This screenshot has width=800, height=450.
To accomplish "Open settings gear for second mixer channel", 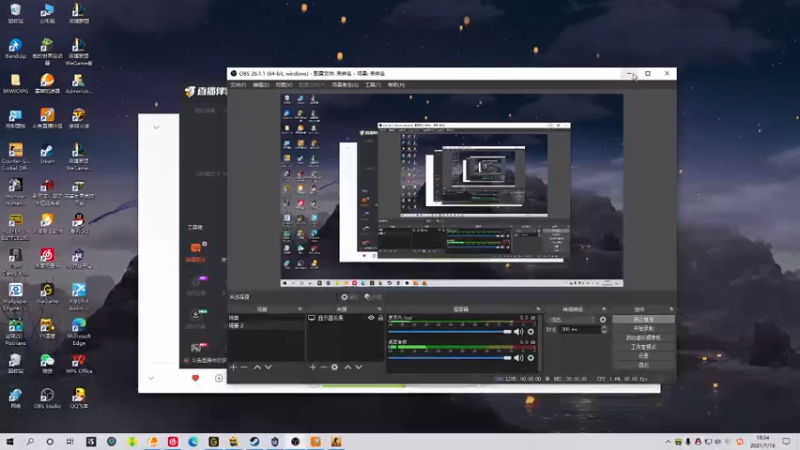I will click(x=531, y=358).
